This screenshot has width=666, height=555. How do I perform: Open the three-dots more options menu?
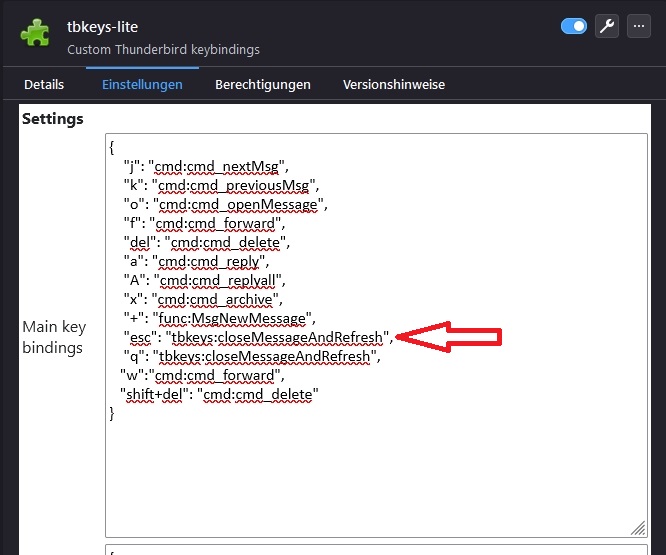coord(639,27)
